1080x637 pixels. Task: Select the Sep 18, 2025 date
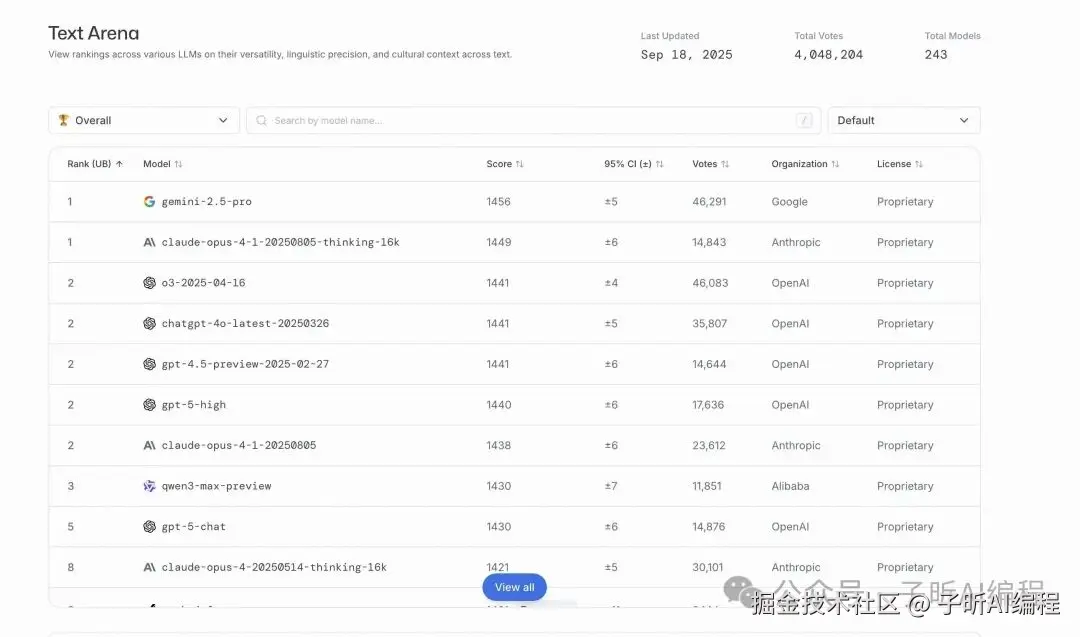[x=687, y=54]
